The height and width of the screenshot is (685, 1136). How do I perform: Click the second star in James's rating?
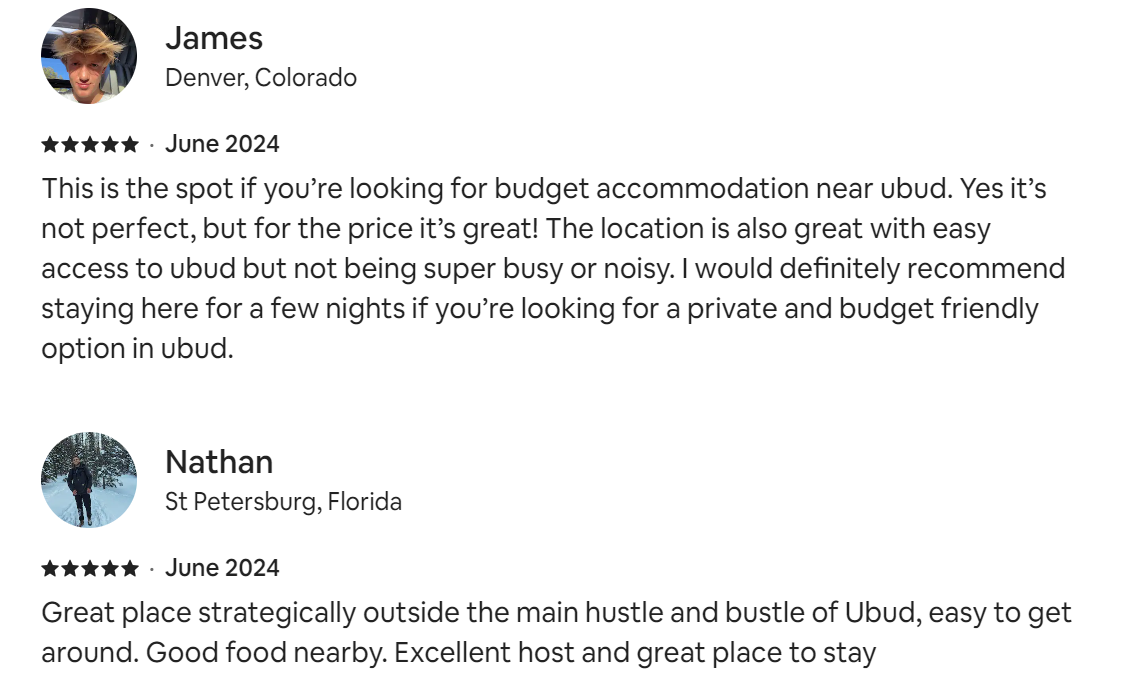pos(70,145)
